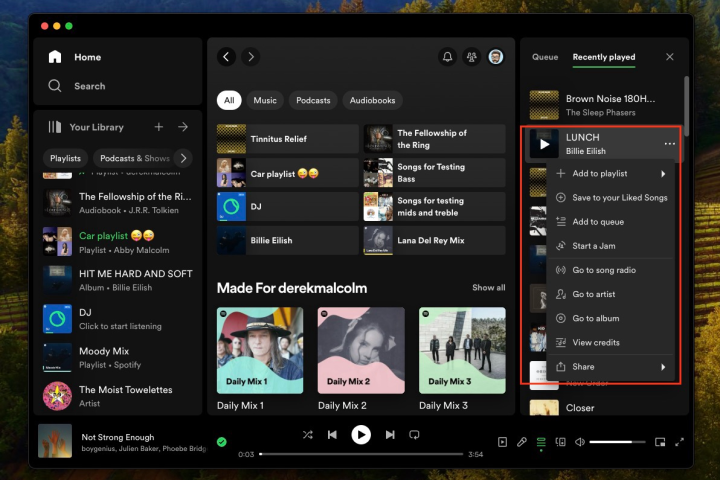720x480 pixels.
Task: Expand the Add to playlist submenu
Action: [611, 174]
